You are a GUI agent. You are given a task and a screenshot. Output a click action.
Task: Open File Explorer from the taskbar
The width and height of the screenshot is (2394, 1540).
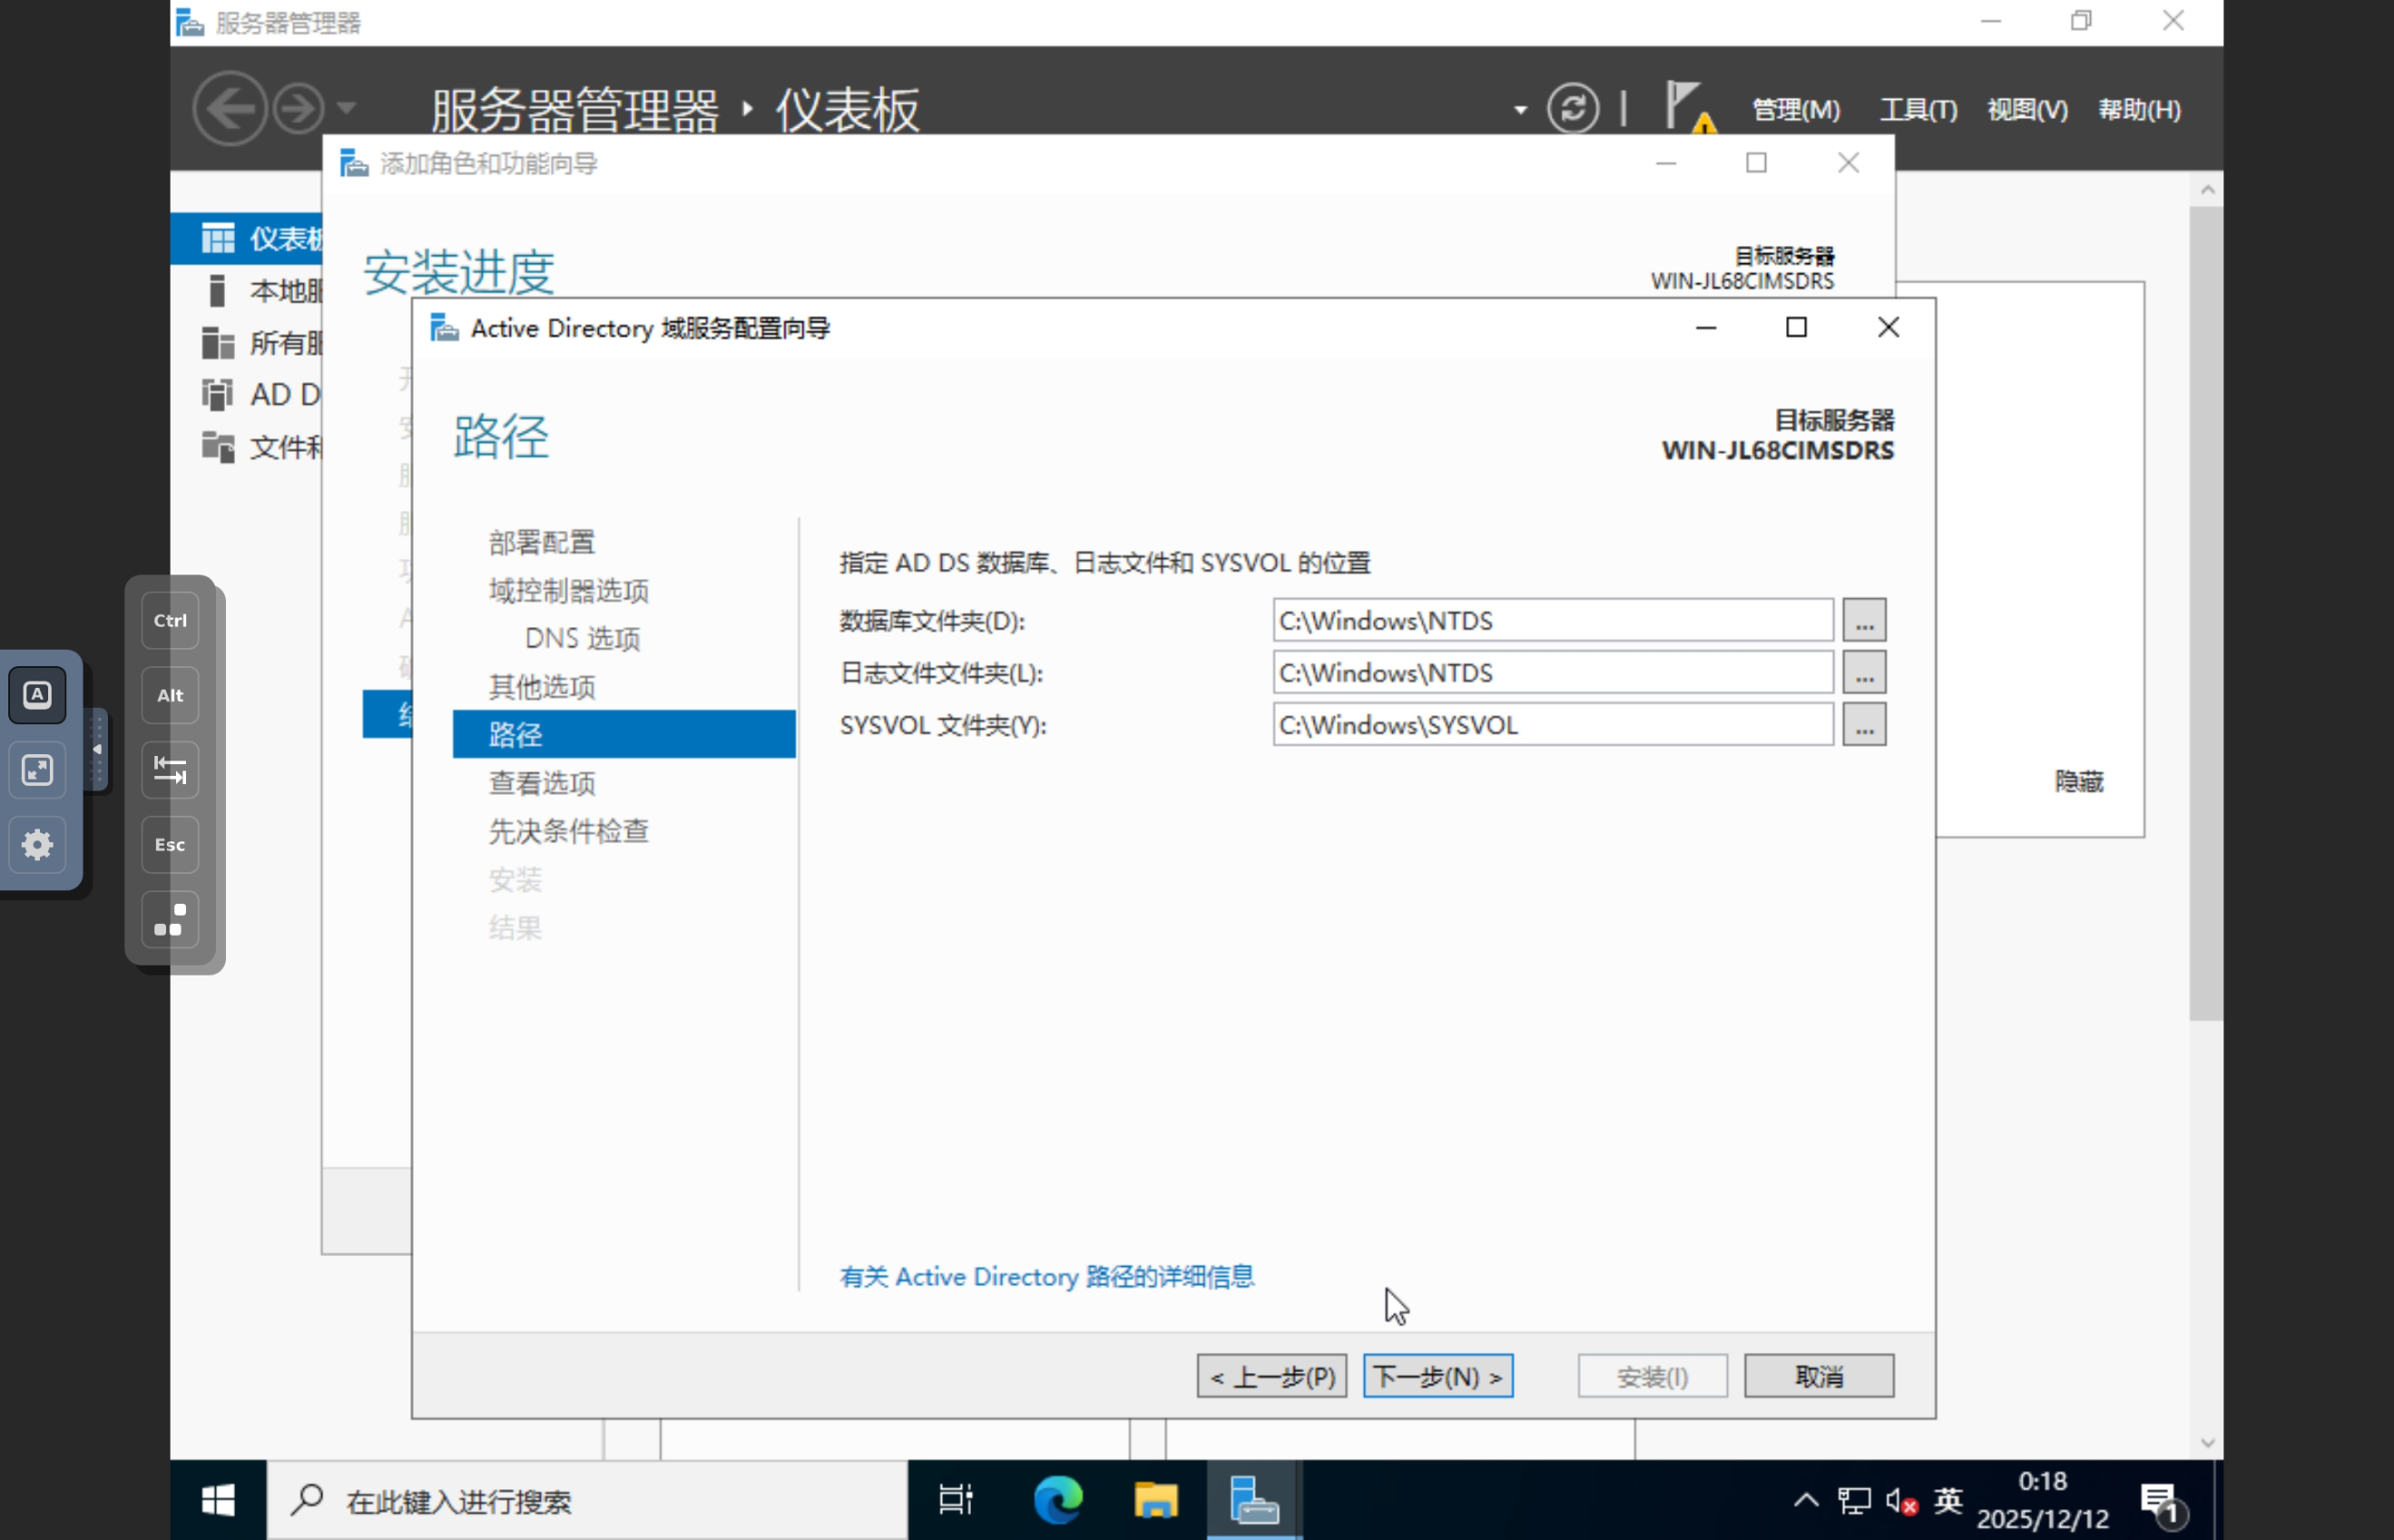[1155, 1500]
